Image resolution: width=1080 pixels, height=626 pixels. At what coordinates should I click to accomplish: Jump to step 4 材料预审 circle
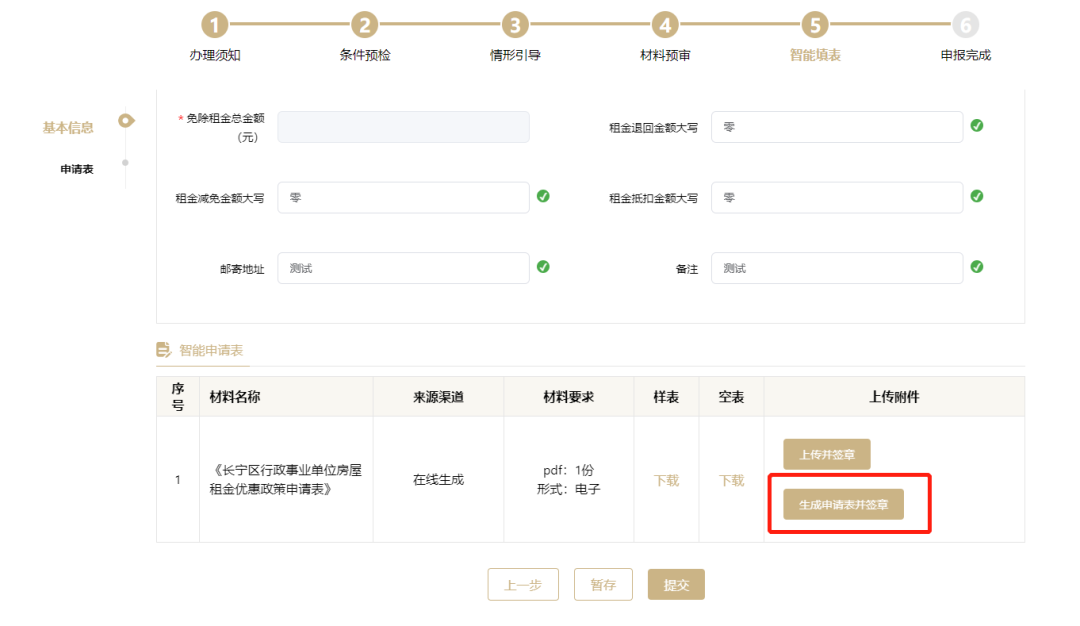[665, 25]
